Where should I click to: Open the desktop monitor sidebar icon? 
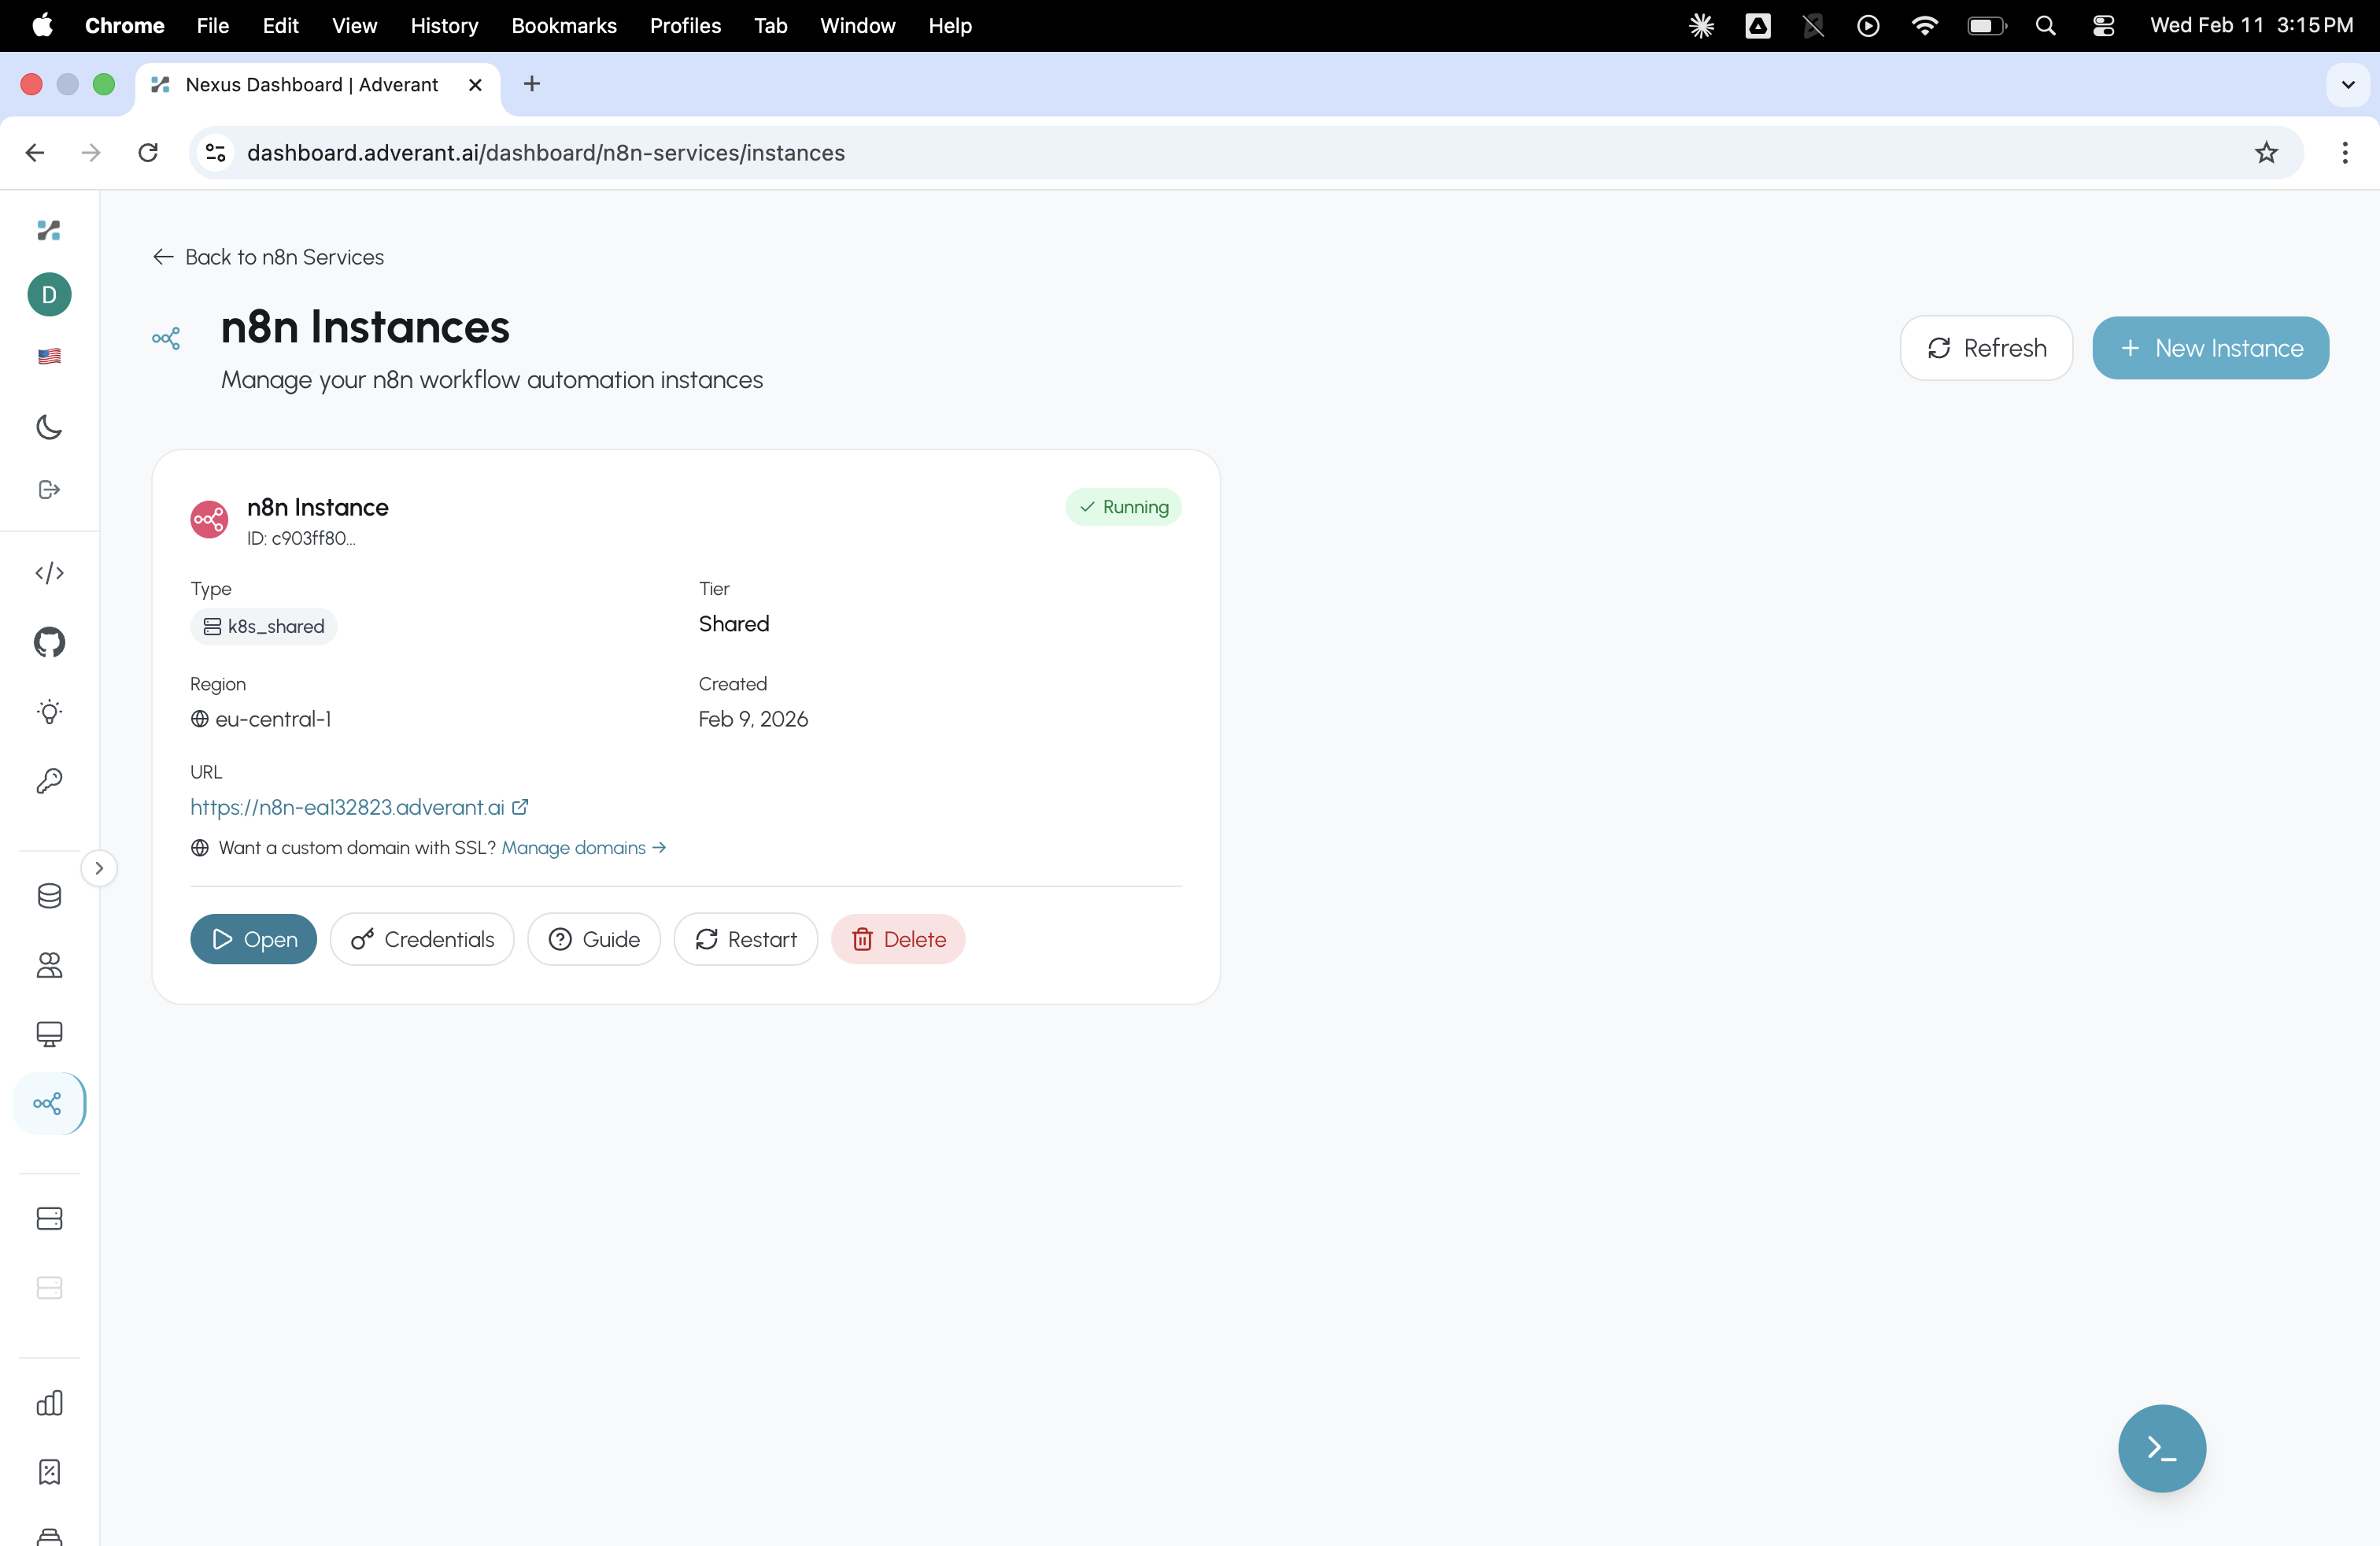click(x=48, y=1035)
